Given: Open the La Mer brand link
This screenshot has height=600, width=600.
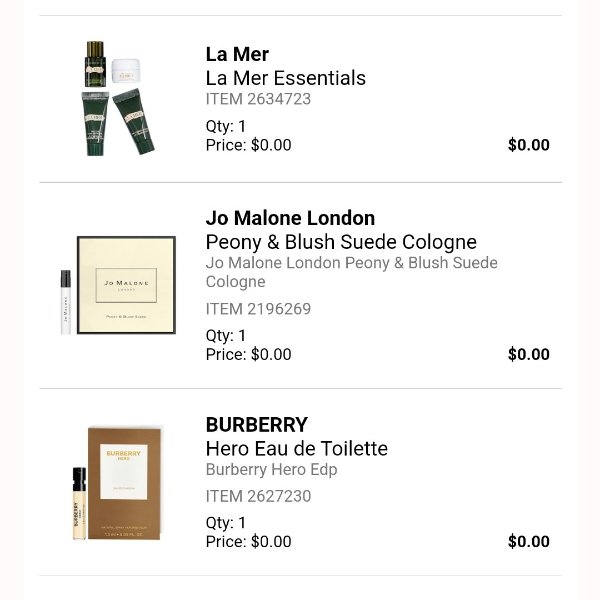Looking at the screenshot, I should coord(237,54).
